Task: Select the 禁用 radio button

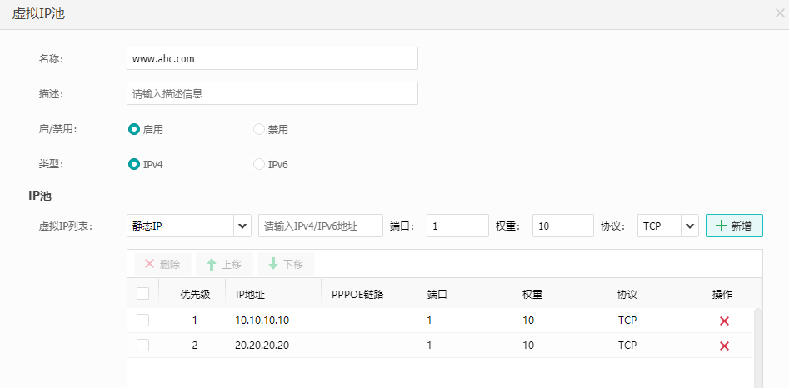Action: (258, 129)
